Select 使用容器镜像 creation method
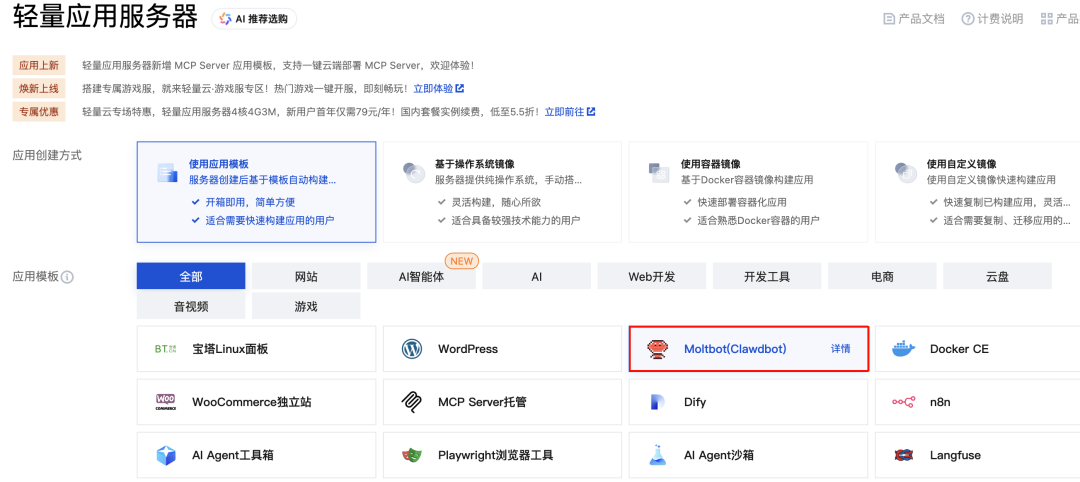 748,192
